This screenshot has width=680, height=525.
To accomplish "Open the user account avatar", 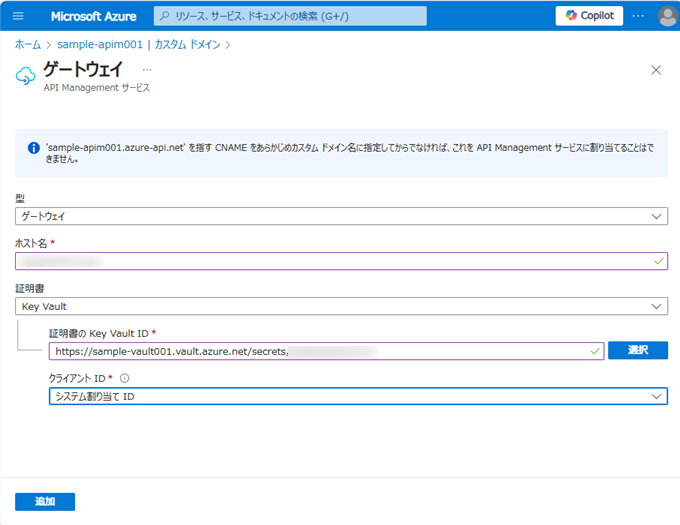I will point(667,16).
